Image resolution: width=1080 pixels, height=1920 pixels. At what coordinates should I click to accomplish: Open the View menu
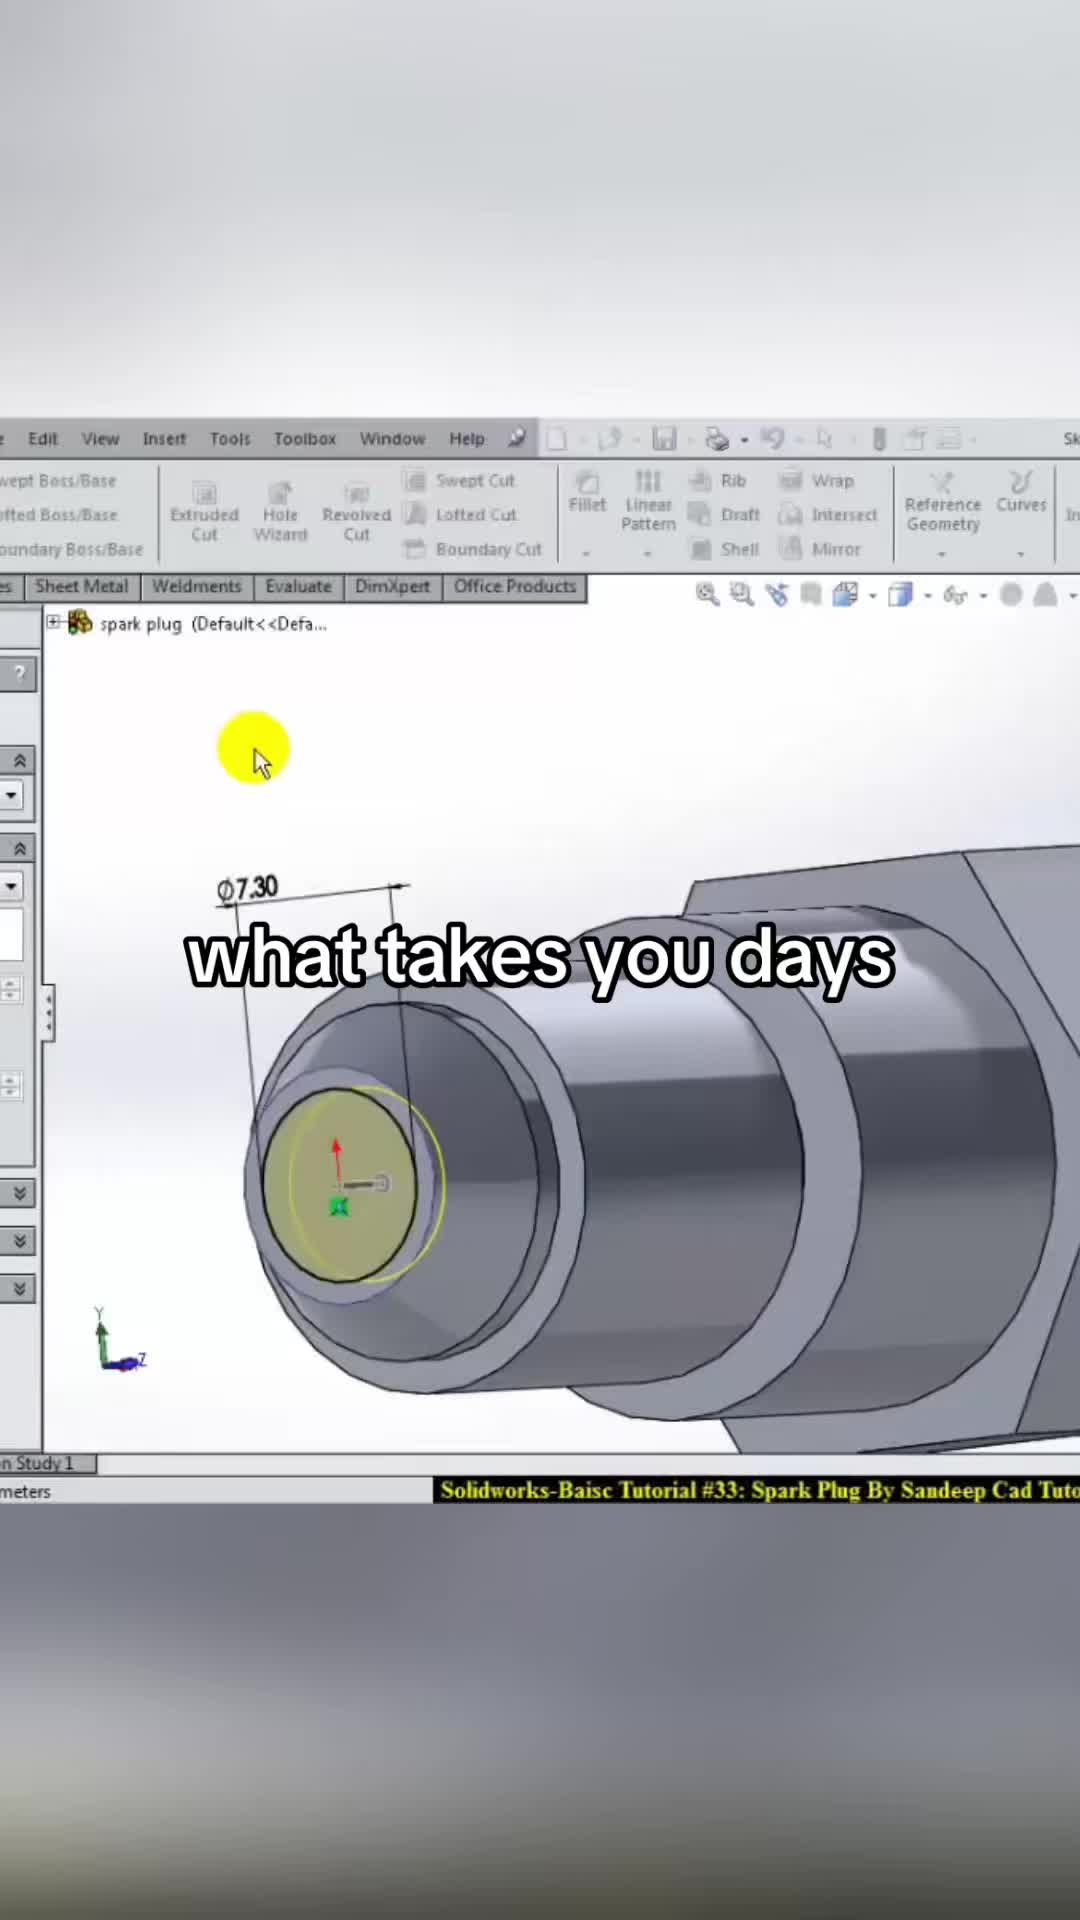tap(100, 439)
